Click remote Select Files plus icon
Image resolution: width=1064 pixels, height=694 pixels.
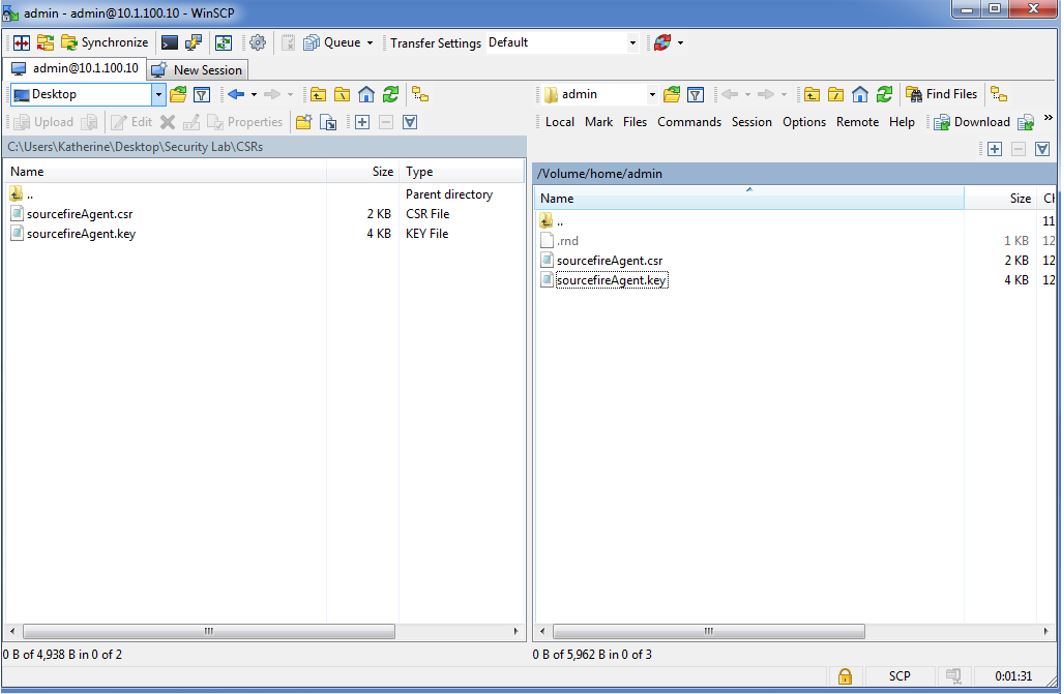pyautogui.click(x=995, y=149)
